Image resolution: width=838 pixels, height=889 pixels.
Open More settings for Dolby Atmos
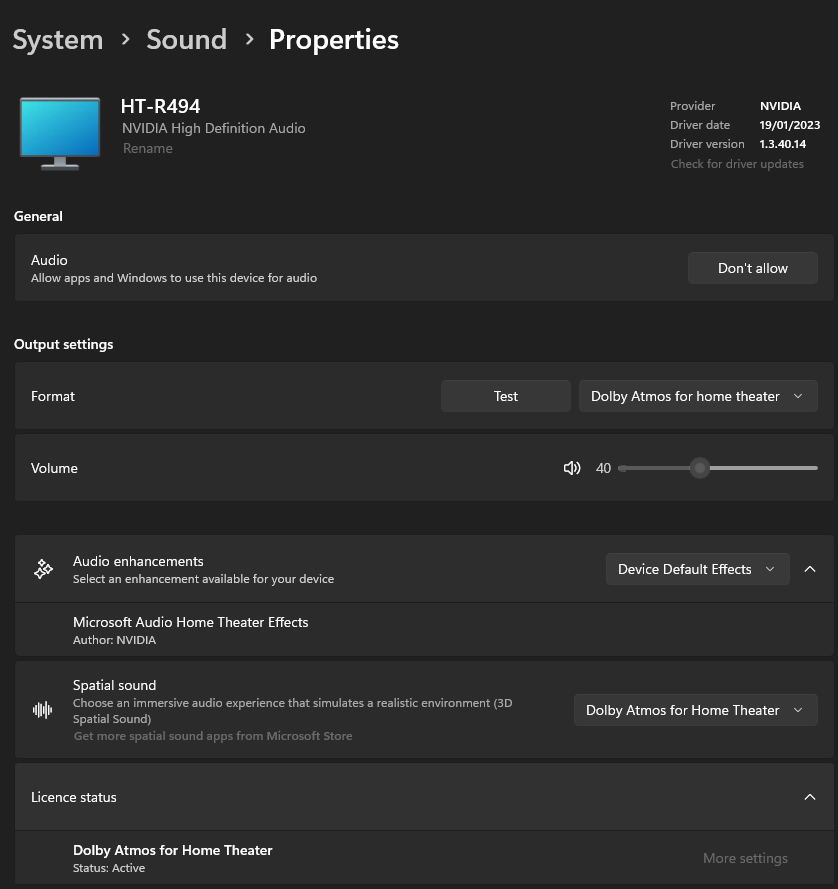click(x=745, y=858)
